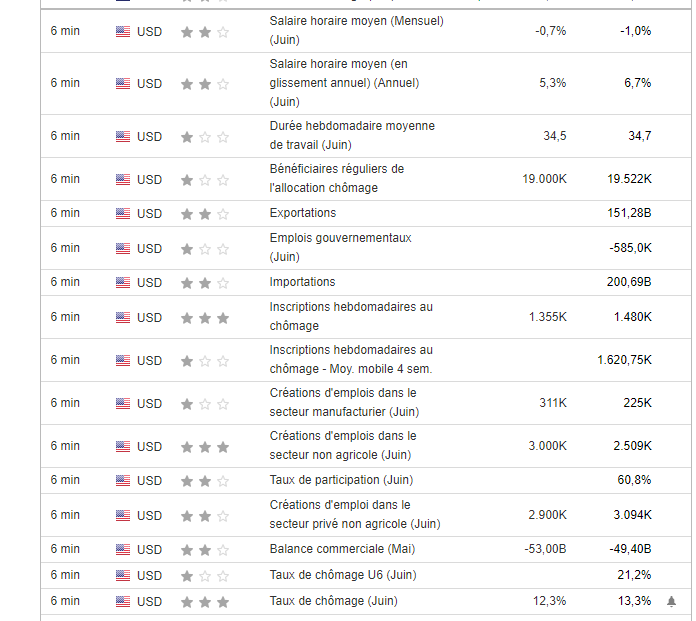Open the Salaire horaire moyen (Mensuel) event
The width and height of the screenshot is (696, 621).
(356, 30)
